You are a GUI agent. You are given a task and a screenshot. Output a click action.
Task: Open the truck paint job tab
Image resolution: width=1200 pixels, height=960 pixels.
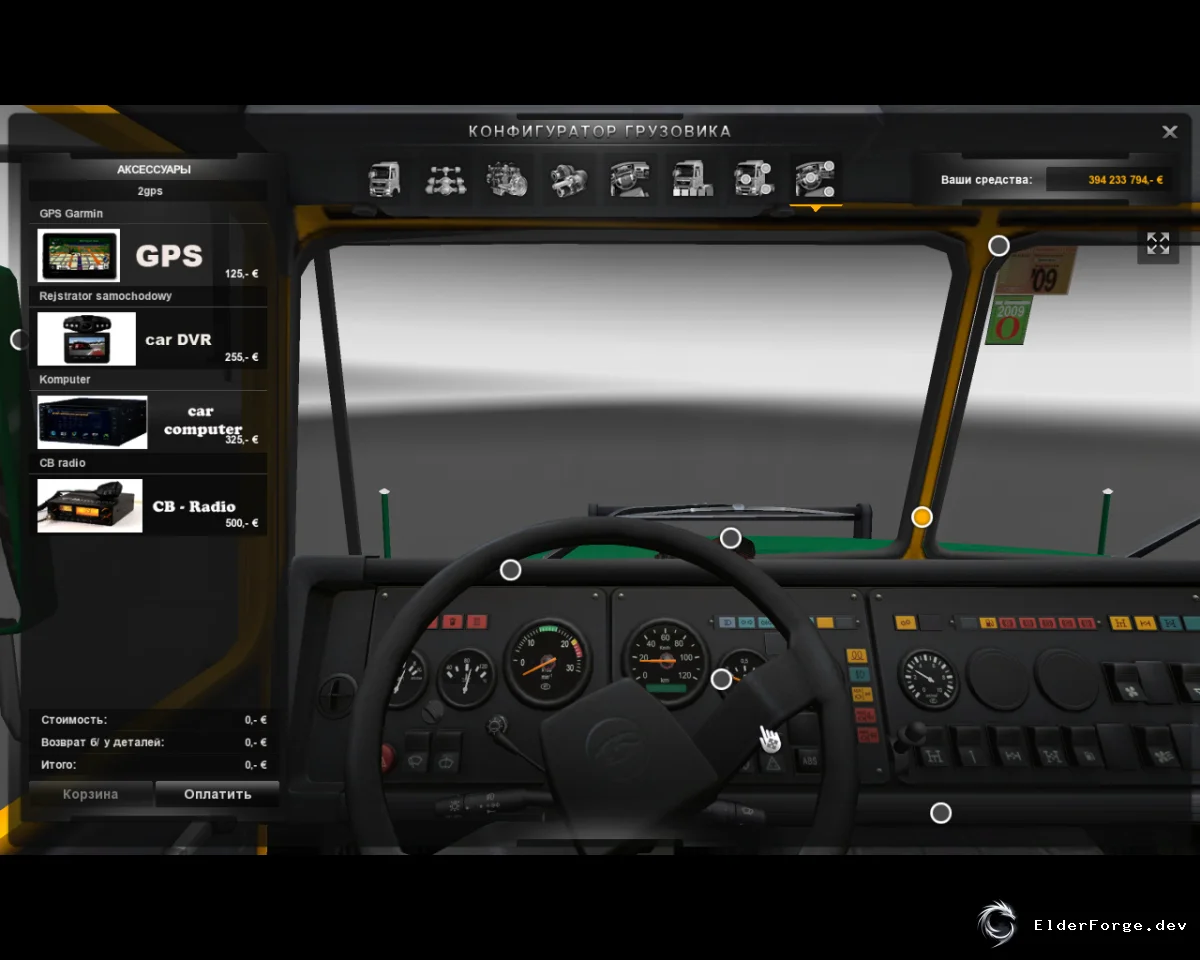click(692, 180)
